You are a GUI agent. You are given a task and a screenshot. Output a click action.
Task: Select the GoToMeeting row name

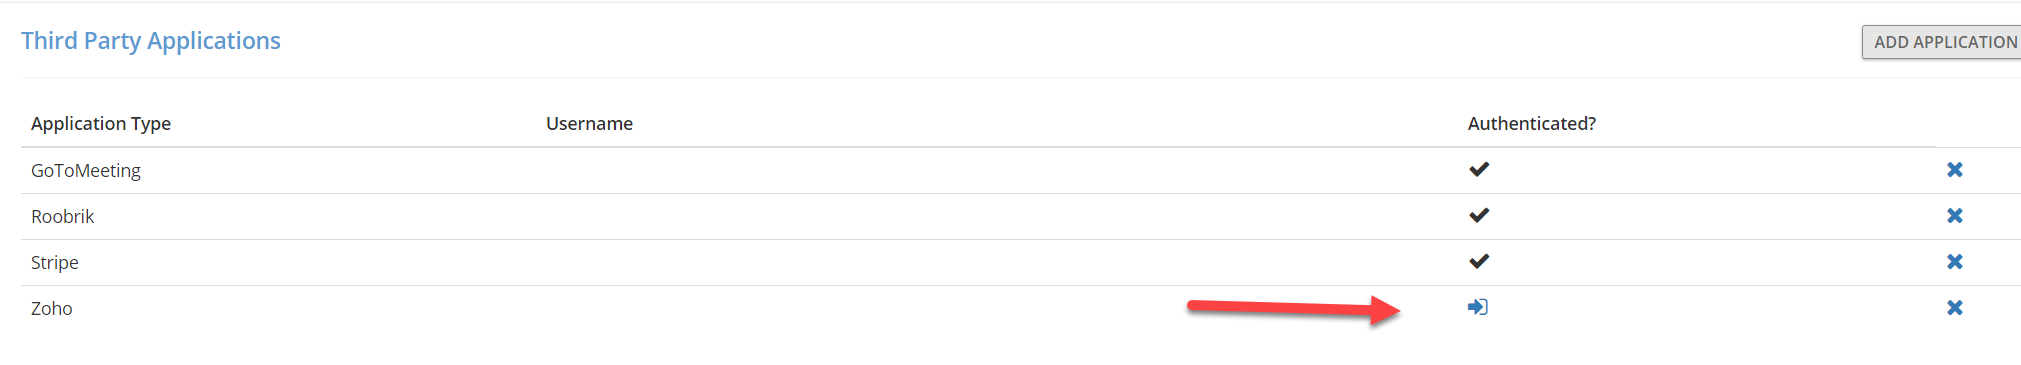tap(86, 171)
